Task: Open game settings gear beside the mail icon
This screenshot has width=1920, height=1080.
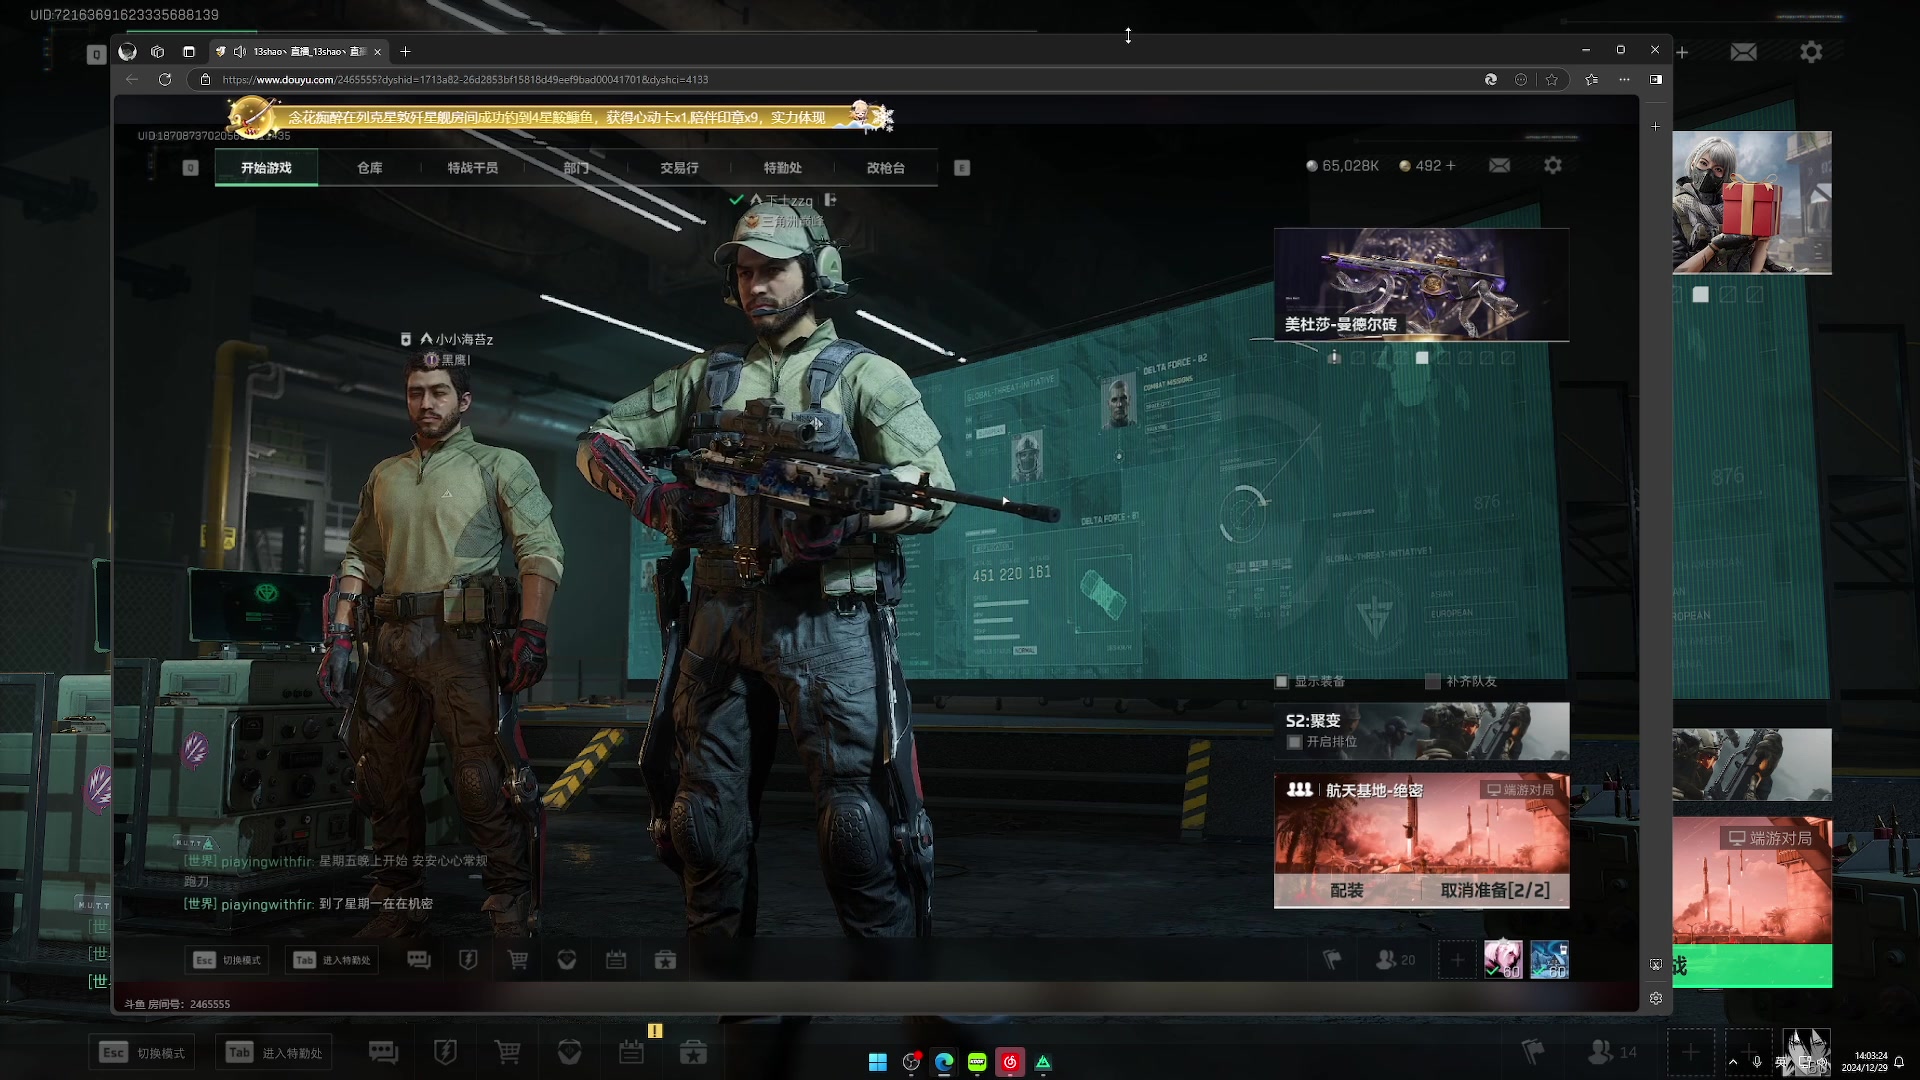Action: pyautogui.click(x=1553, y=165)
